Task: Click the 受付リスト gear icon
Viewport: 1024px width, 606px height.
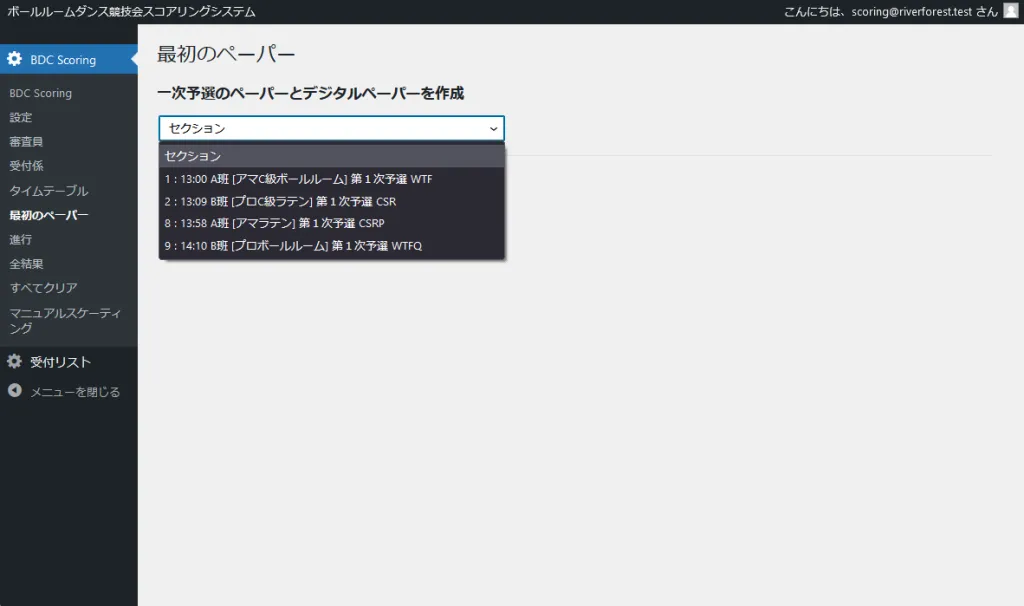Action: pos(15,362)
